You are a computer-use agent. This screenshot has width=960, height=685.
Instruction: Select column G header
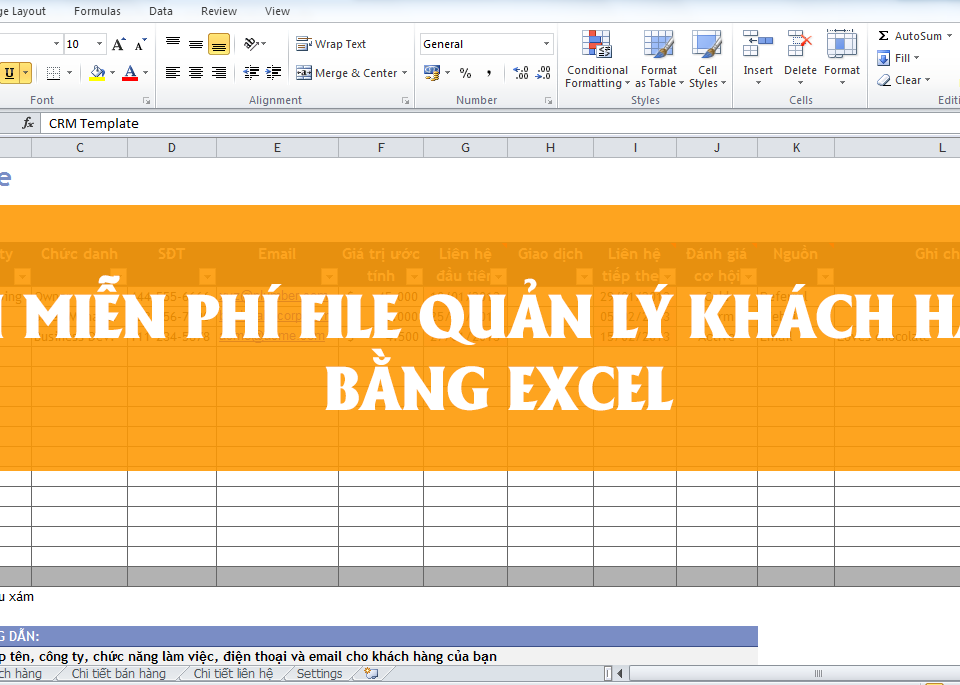[x=465, y=148]
